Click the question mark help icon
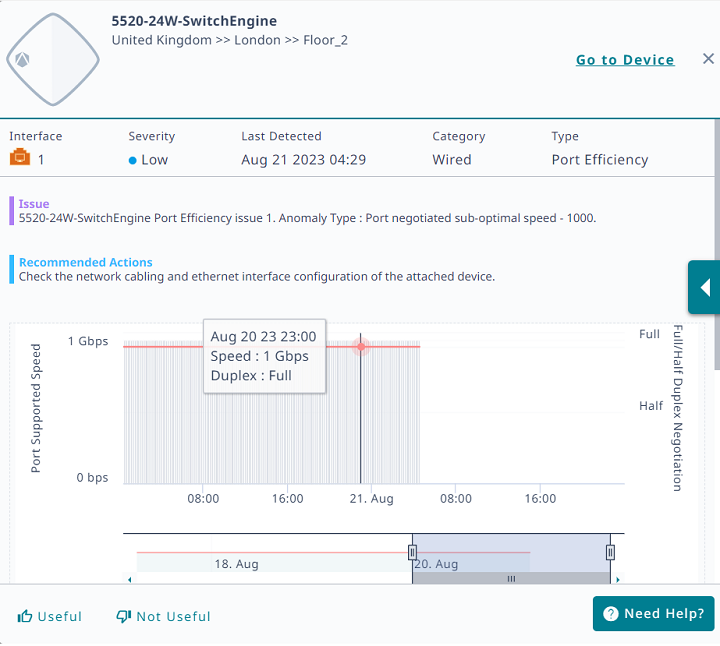720x646 pixels. click(611, 614)
